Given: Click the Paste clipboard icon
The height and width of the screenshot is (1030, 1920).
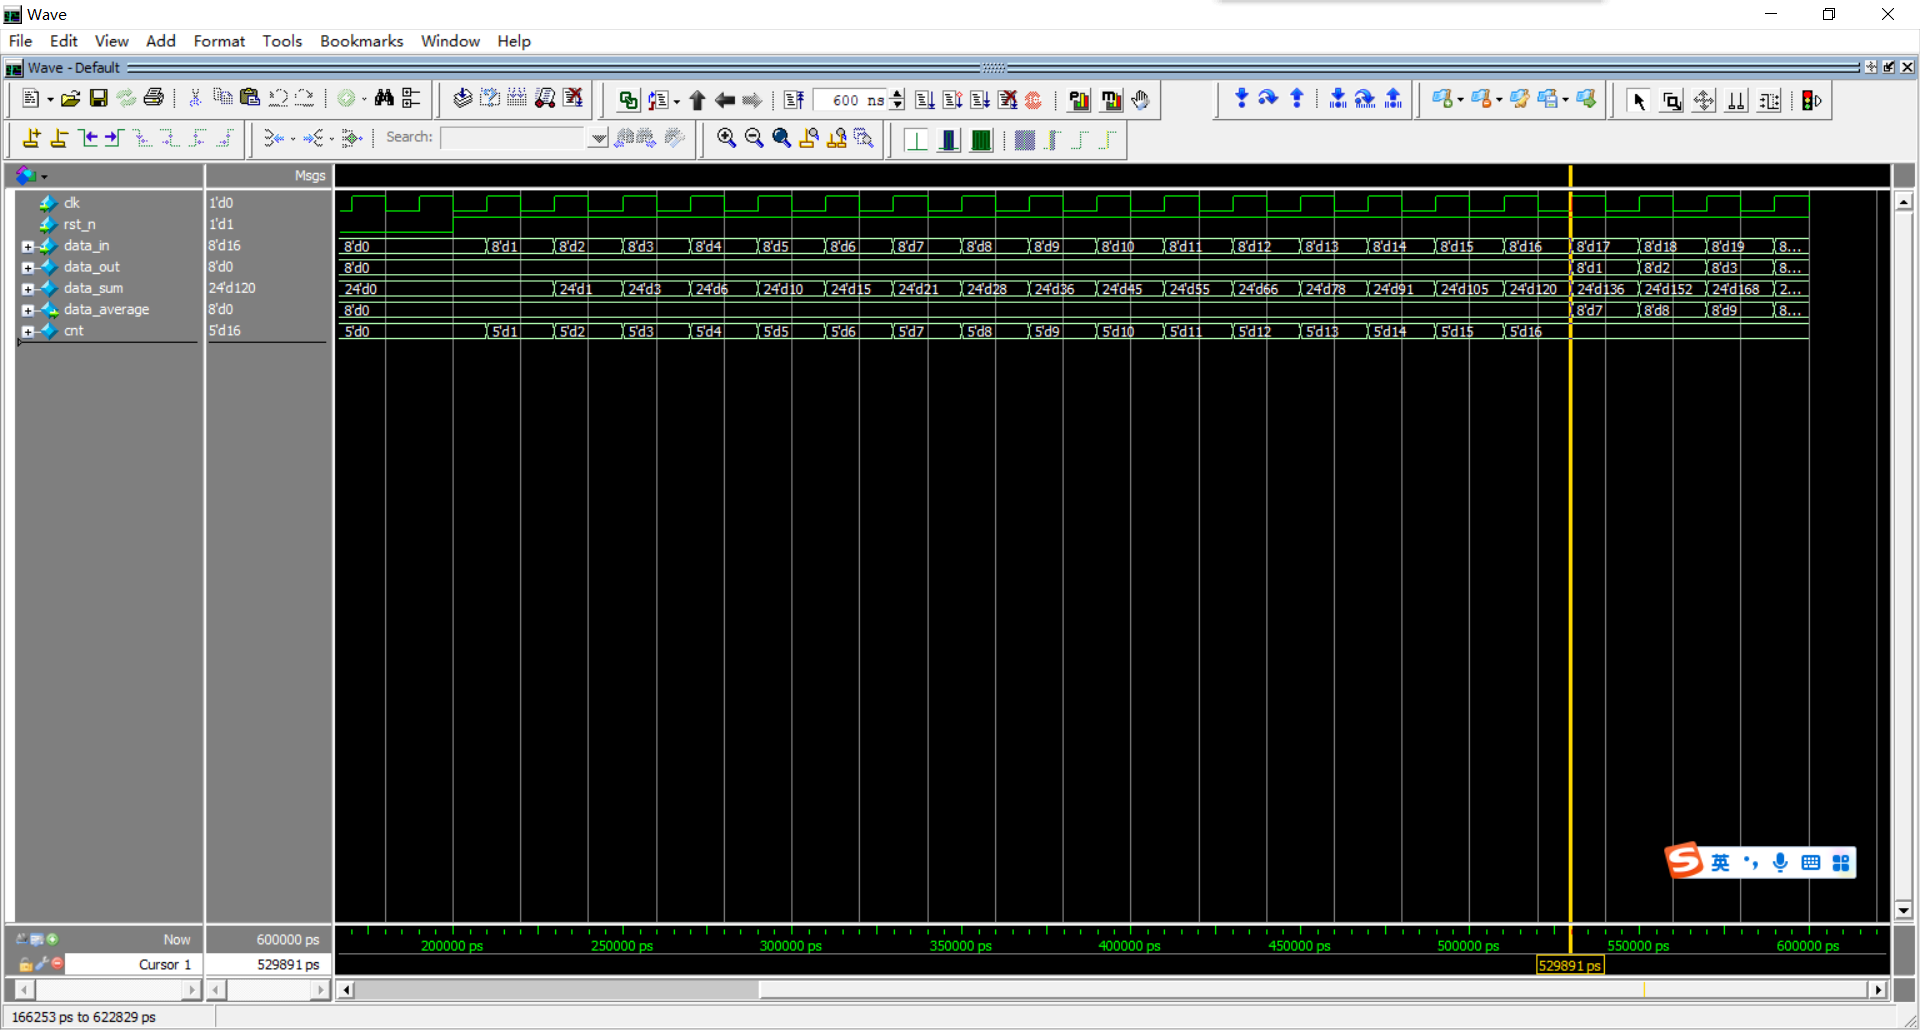Looking at the screenshot, I should [250, 98].
